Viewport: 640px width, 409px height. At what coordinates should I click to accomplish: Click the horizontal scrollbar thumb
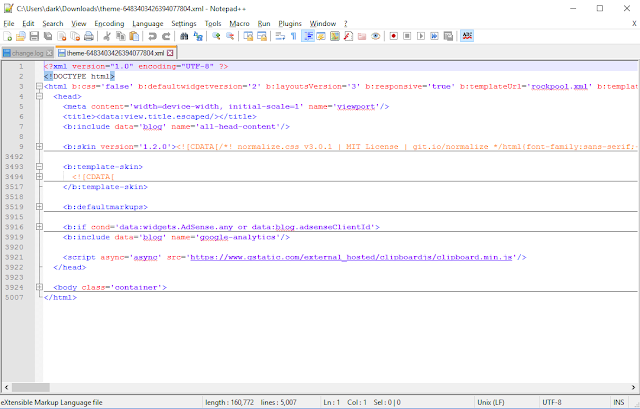pos(31,387)
